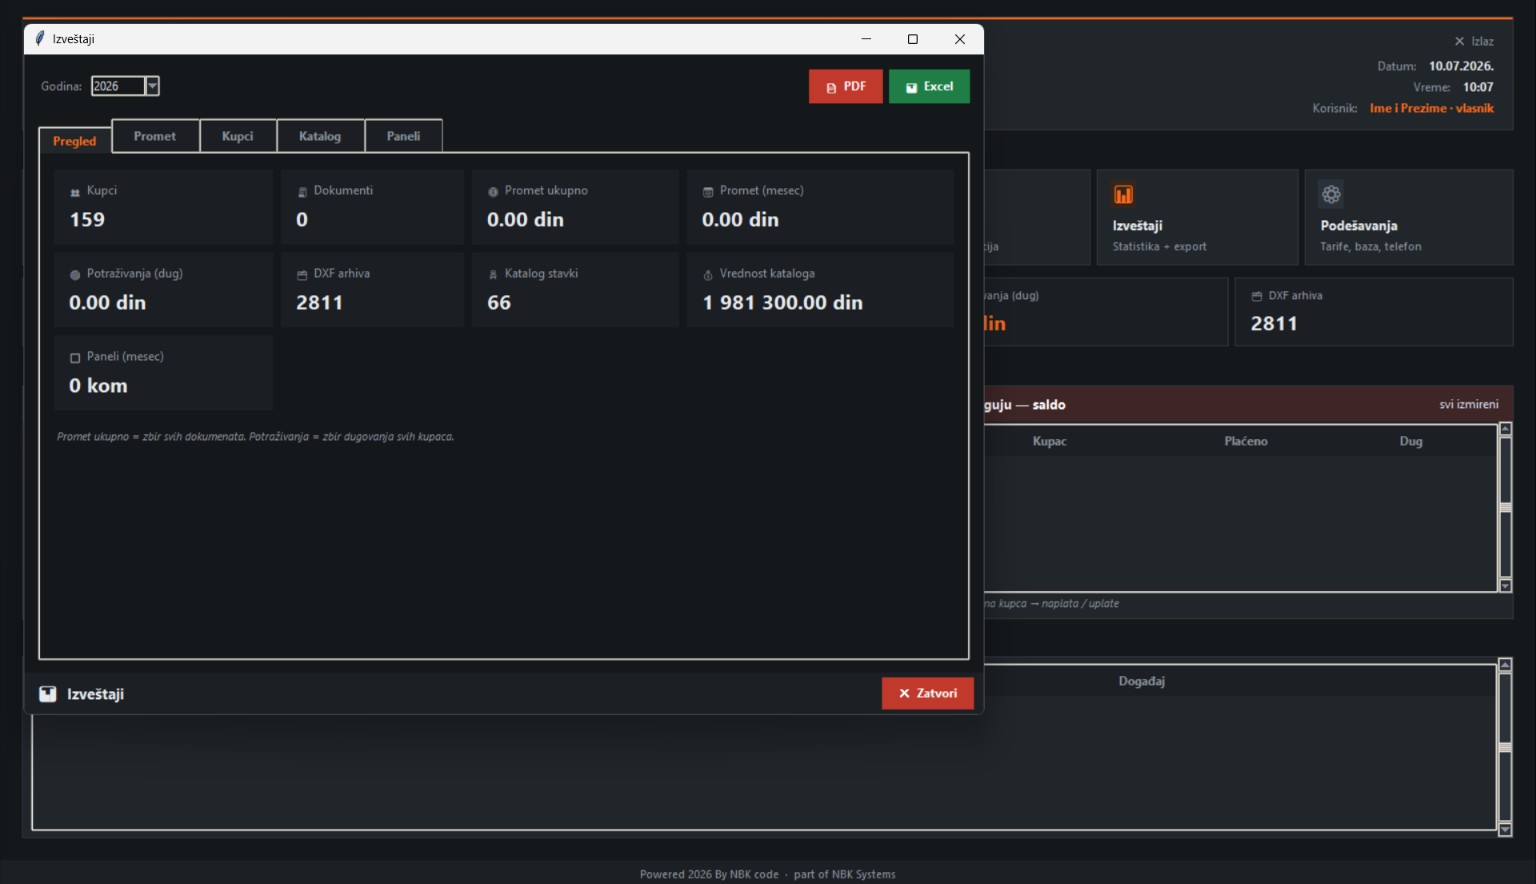
Task: Click the Paneli (mesec) square icon
Action: (x=75, y=358)
